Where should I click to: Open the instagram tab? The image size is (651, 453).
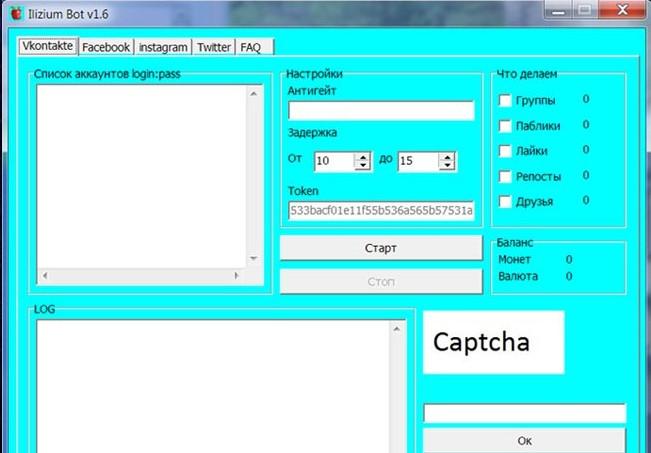point(162,47)
